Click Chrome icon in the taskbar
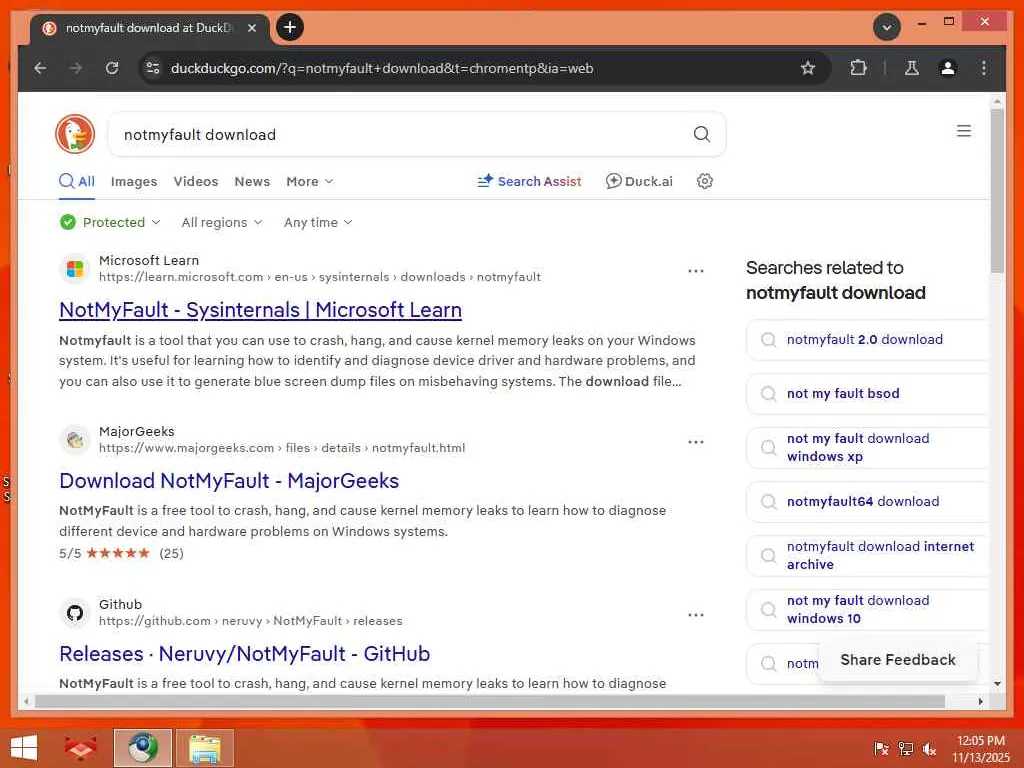This screenshot has width=1024, height=768. pyautogui.click(x=142, y=748)
